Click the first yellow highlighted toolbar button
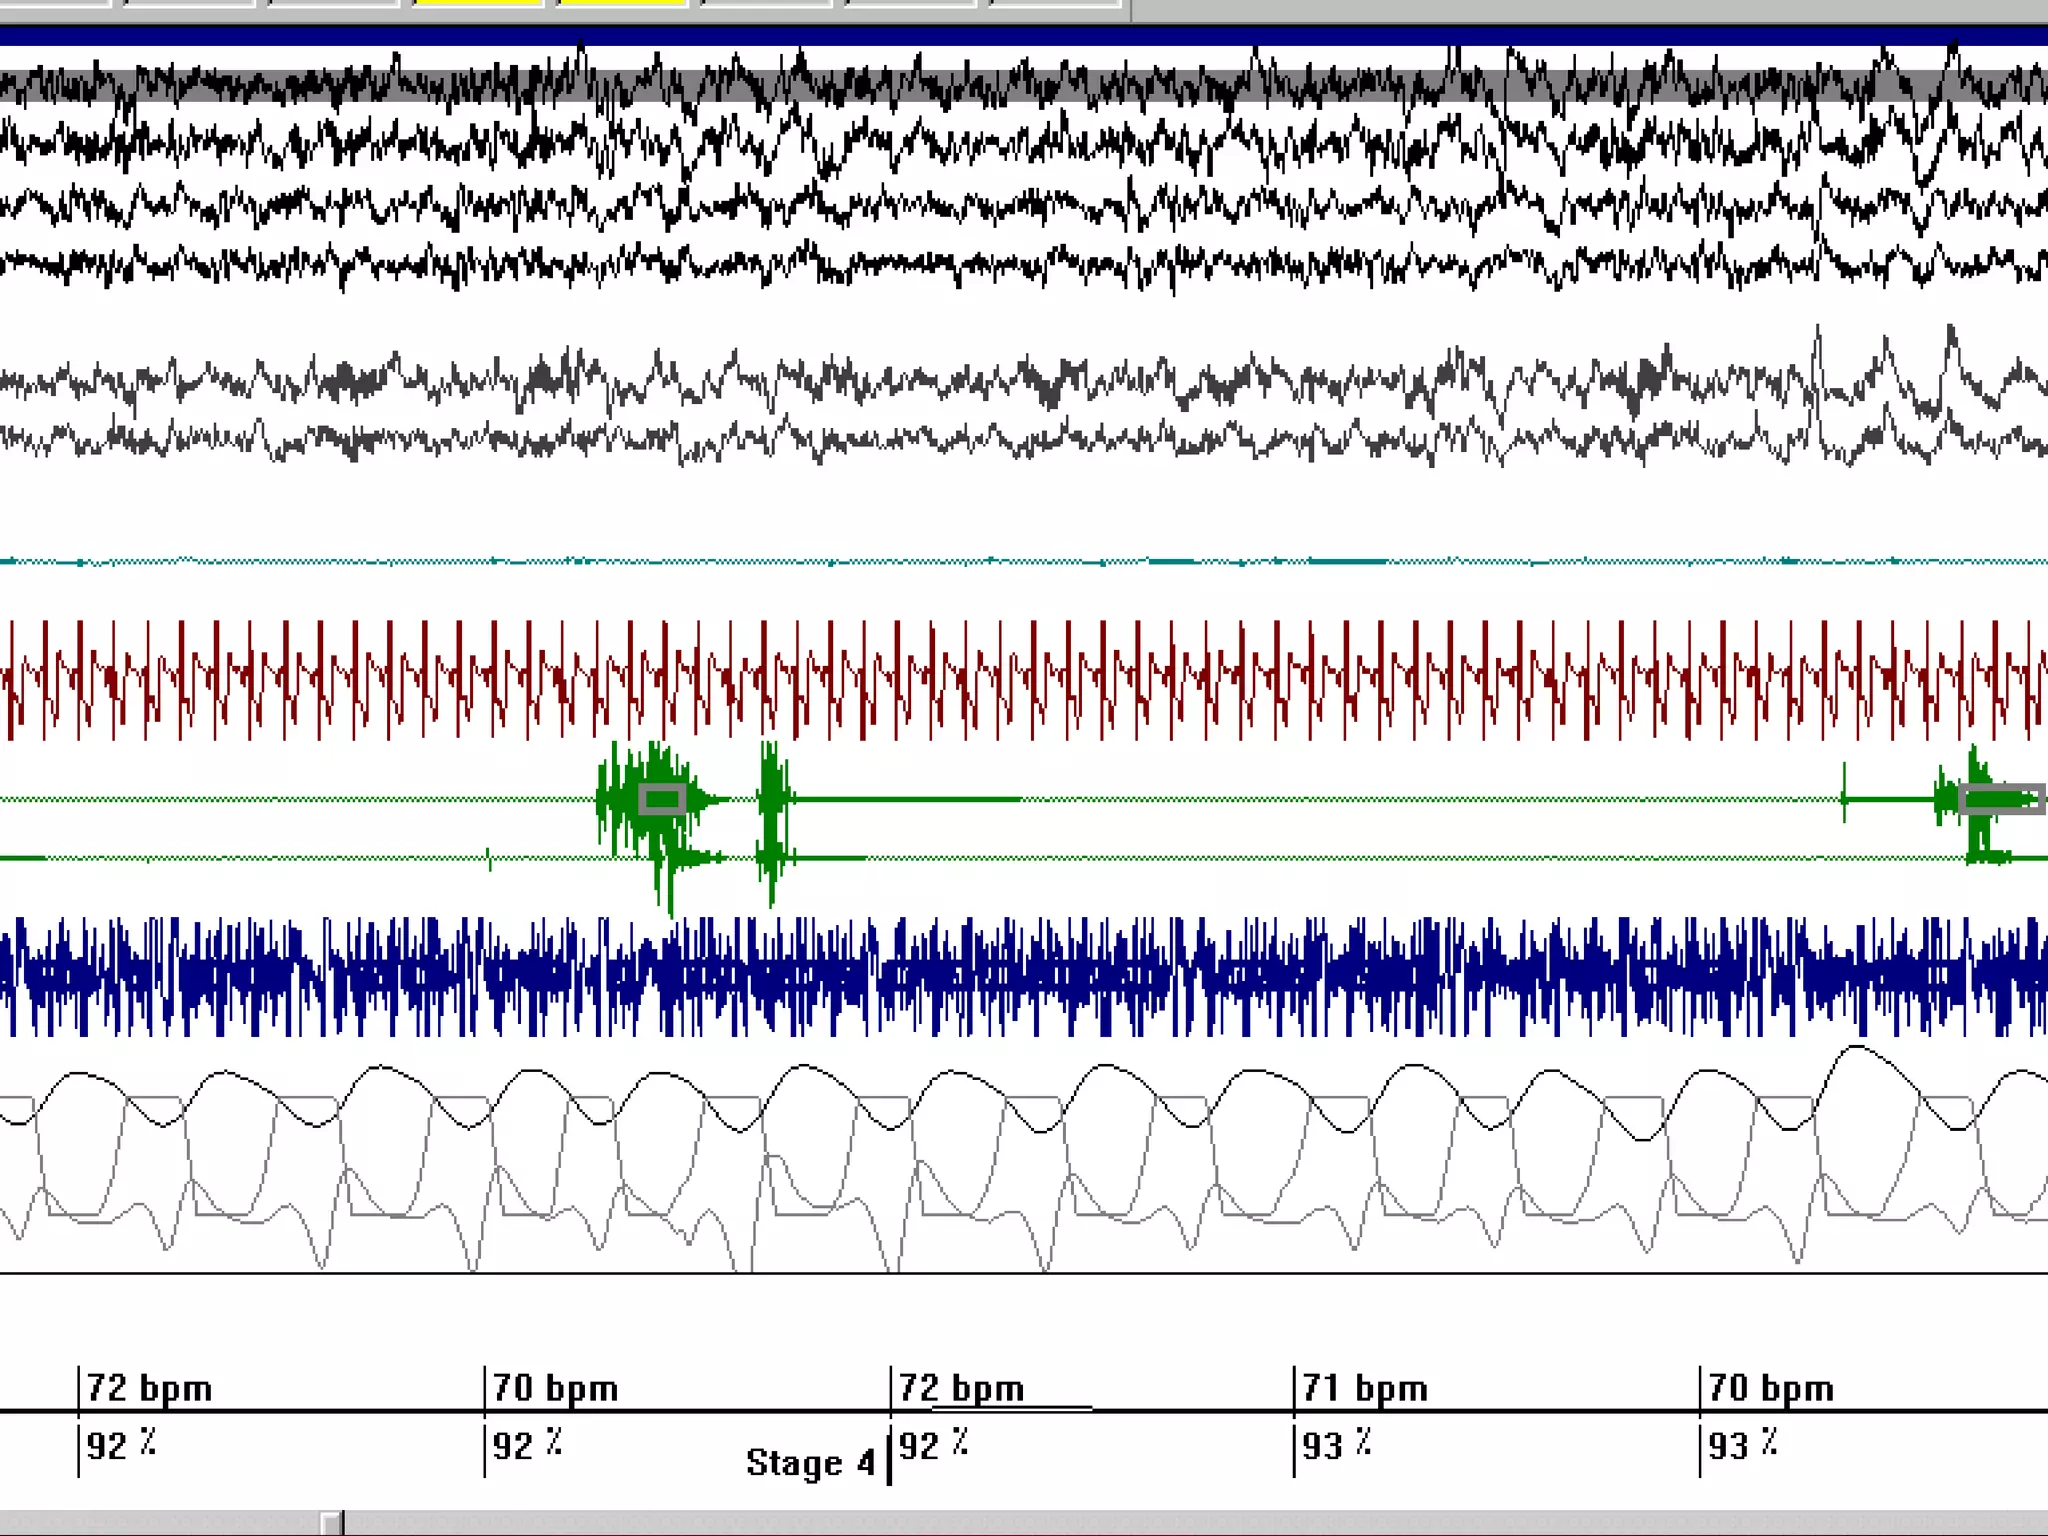Viewport: 2048px width, 1536px height. [478, 3]
